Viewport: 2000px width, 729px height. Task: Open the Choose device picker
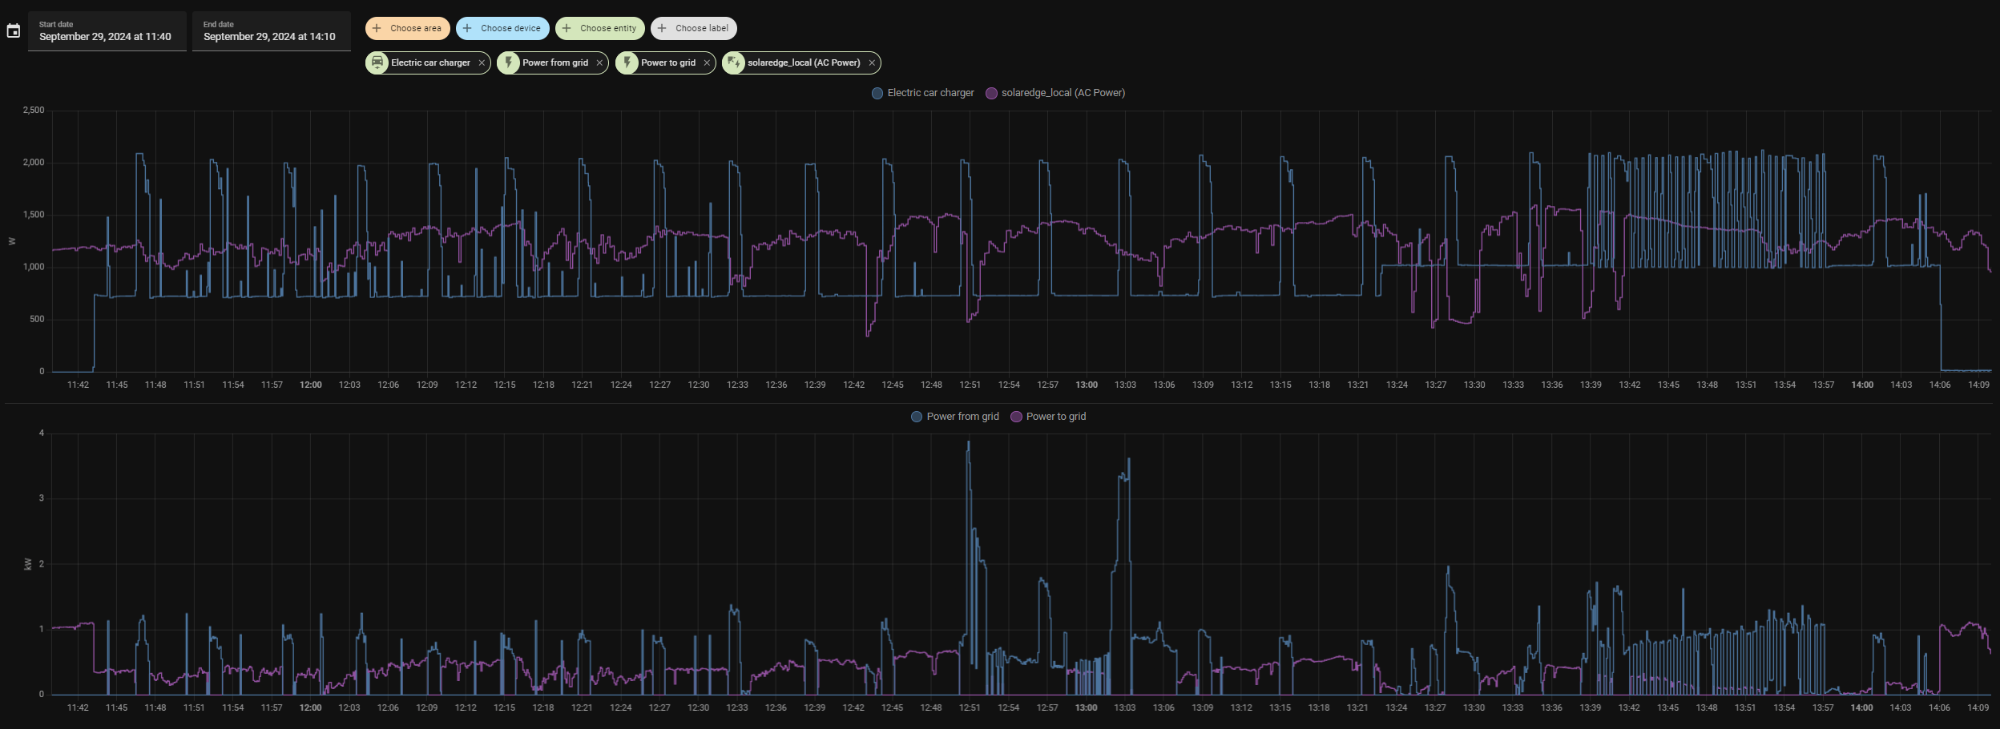(x=502, y=28)
